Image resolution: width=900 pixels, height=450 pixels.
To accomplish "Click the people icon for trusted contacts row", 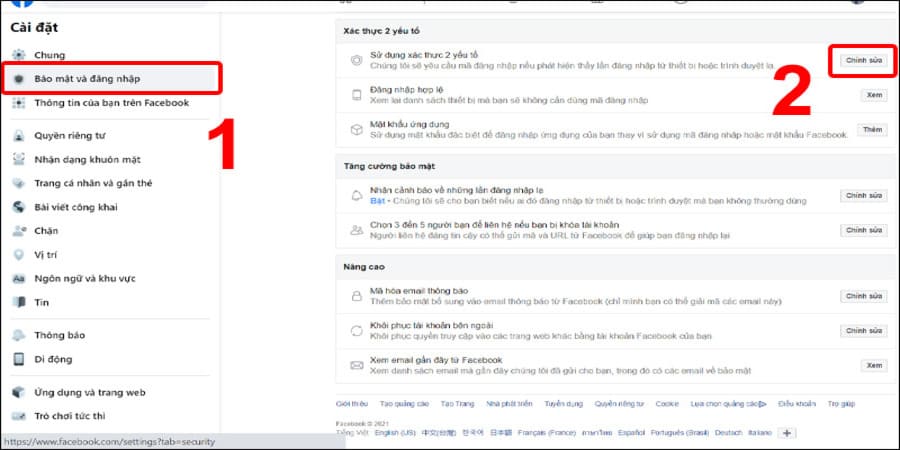I will coord(356,230).
